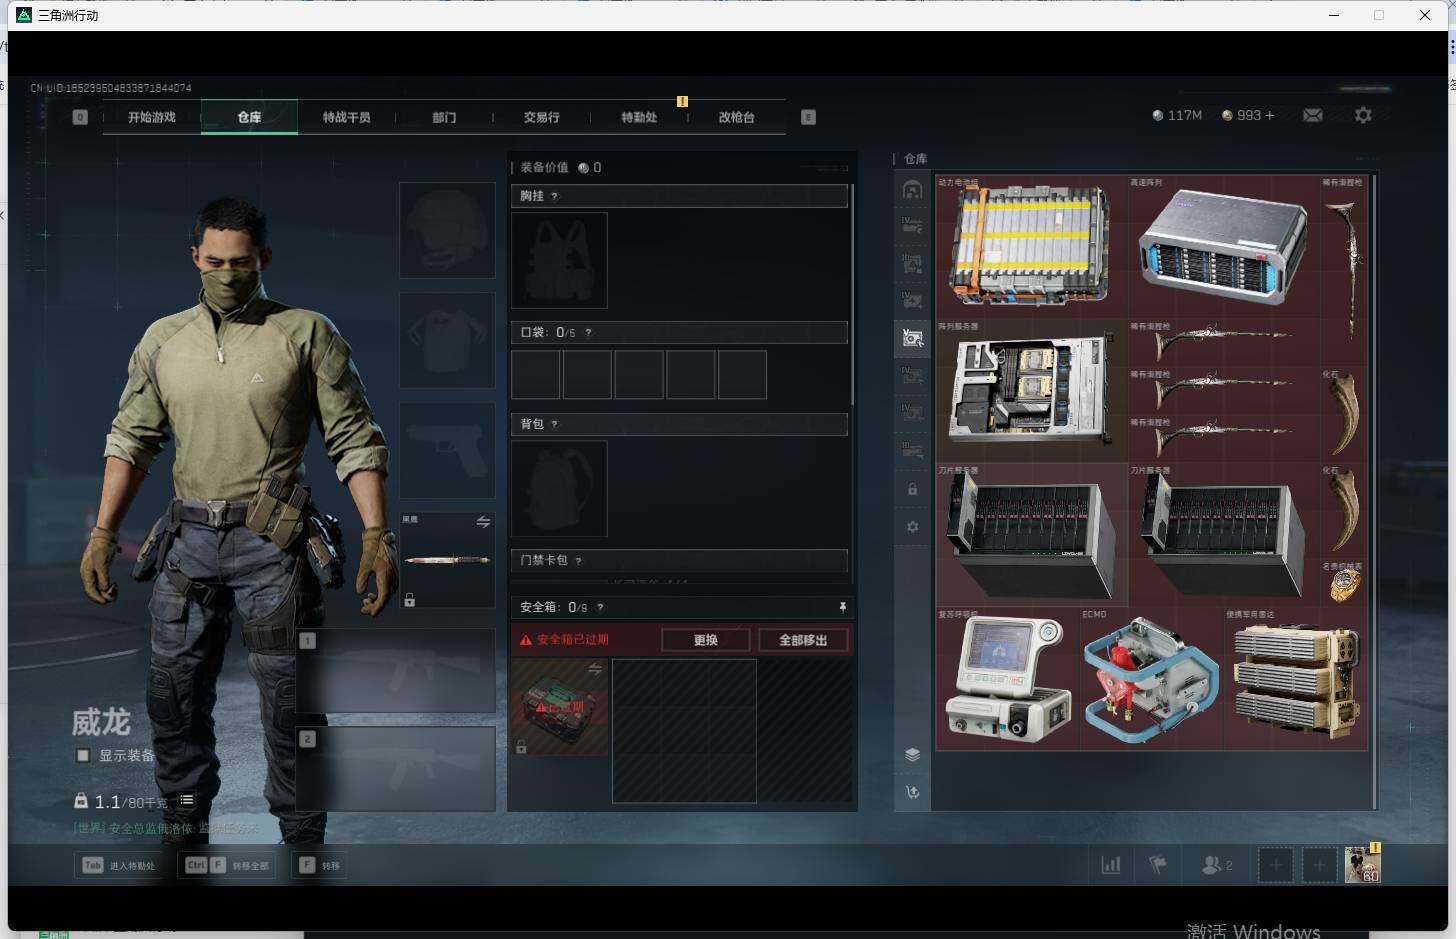
Task: Click the empty helmet equipment slot
Action: pyautogui.click(x=447, y=230)
